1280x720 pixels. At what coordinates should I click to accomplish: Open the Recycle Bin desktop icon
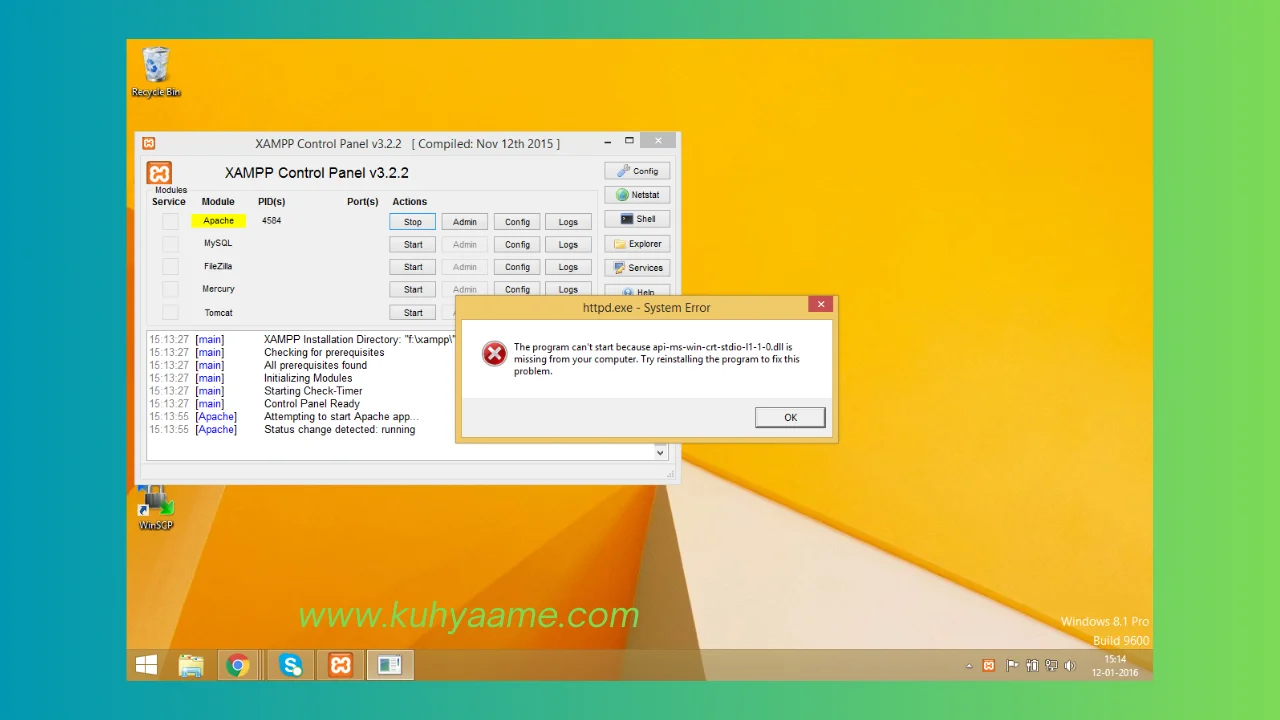pos(156,72)
